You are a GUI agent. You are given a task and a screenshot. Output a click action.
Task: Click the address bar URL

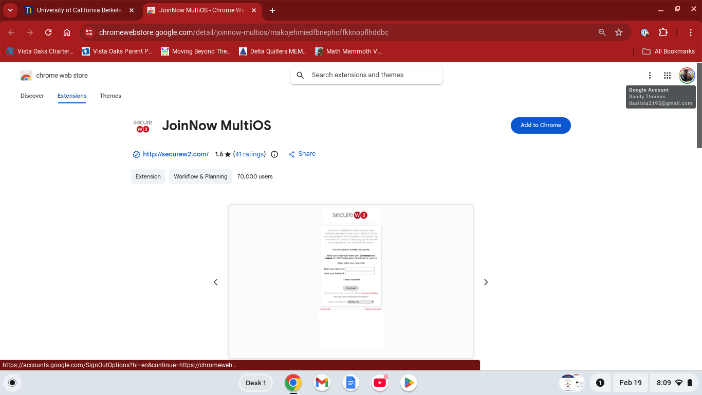244,32
